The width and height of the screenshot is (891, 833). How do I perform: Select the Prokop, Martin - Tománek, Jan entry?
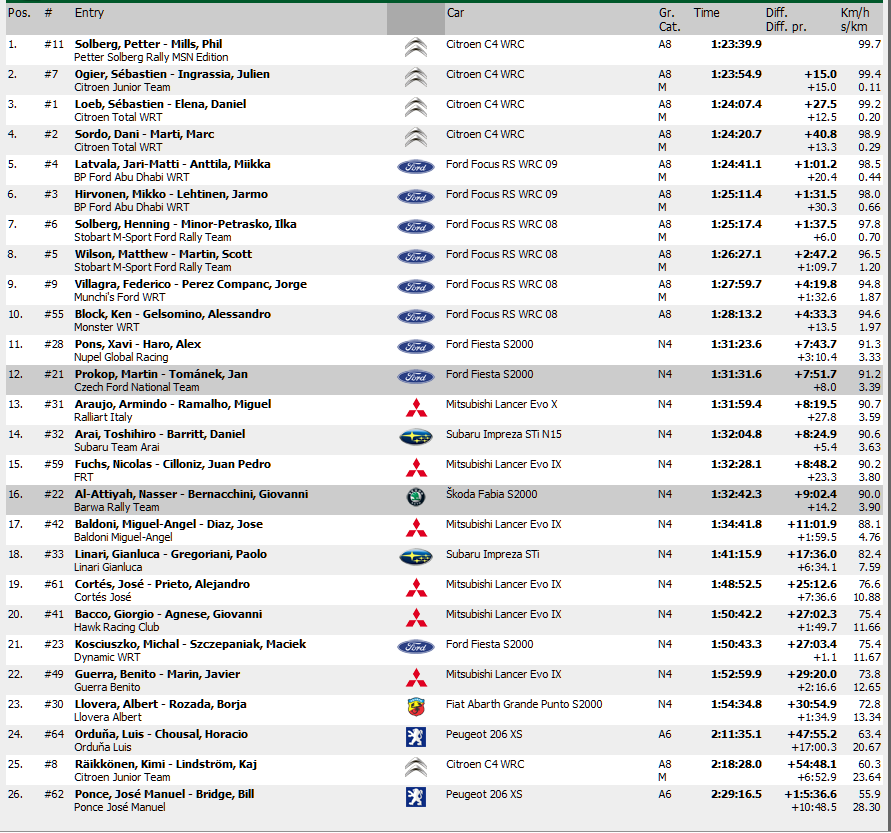pos(161,374)
